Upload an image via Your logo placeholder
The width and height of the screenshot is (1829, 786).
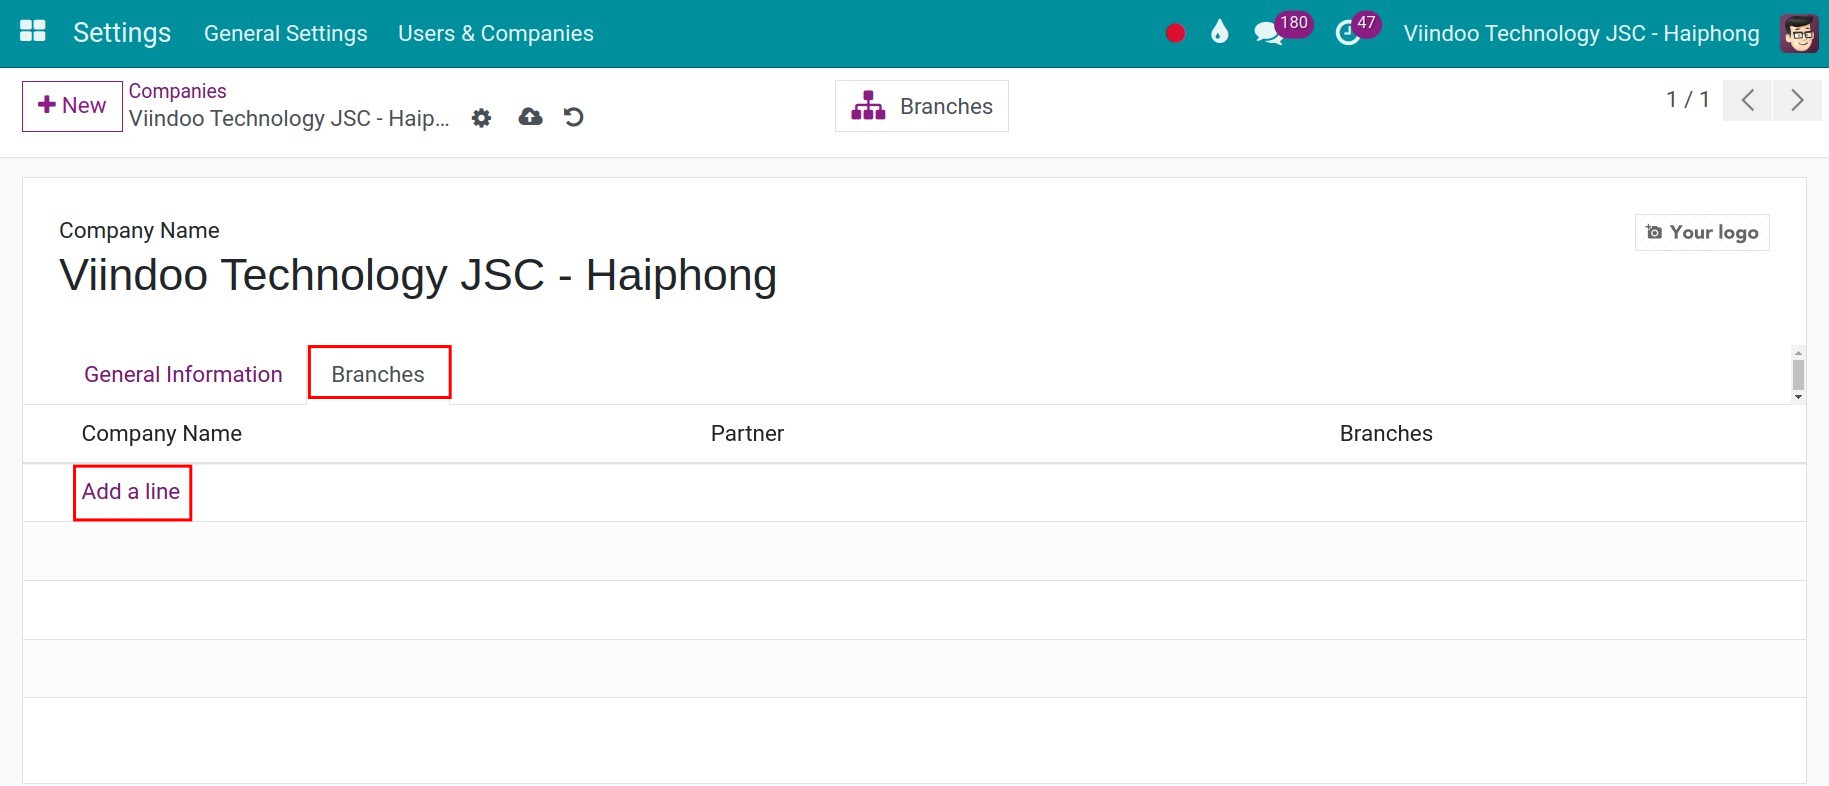click(x=1702, y=232)
